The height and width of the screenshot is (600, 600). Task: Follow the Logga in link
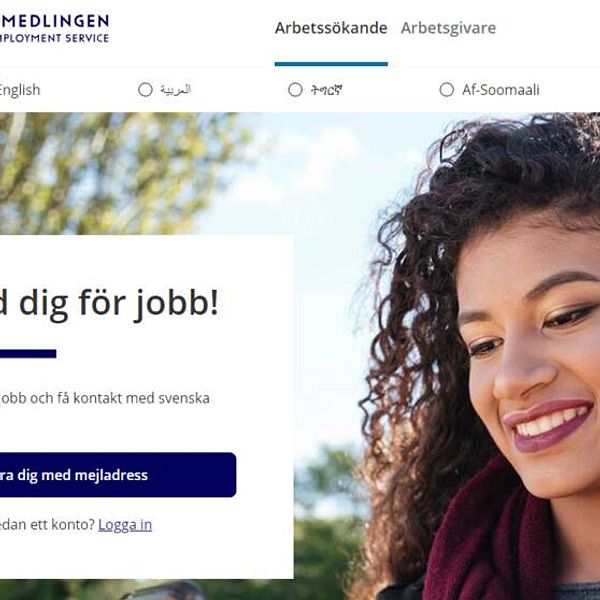click(125, 525)
